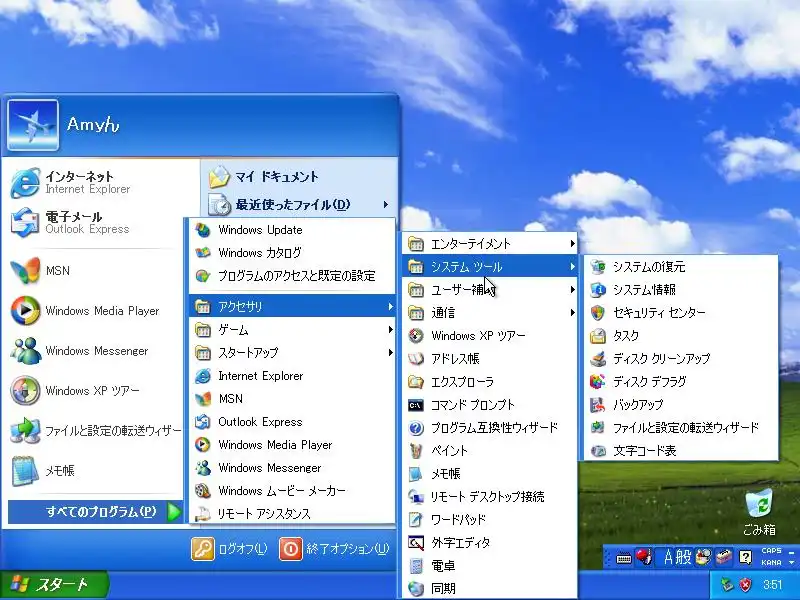
Task: Select 同期 menu entry
Action: point(490,588)
